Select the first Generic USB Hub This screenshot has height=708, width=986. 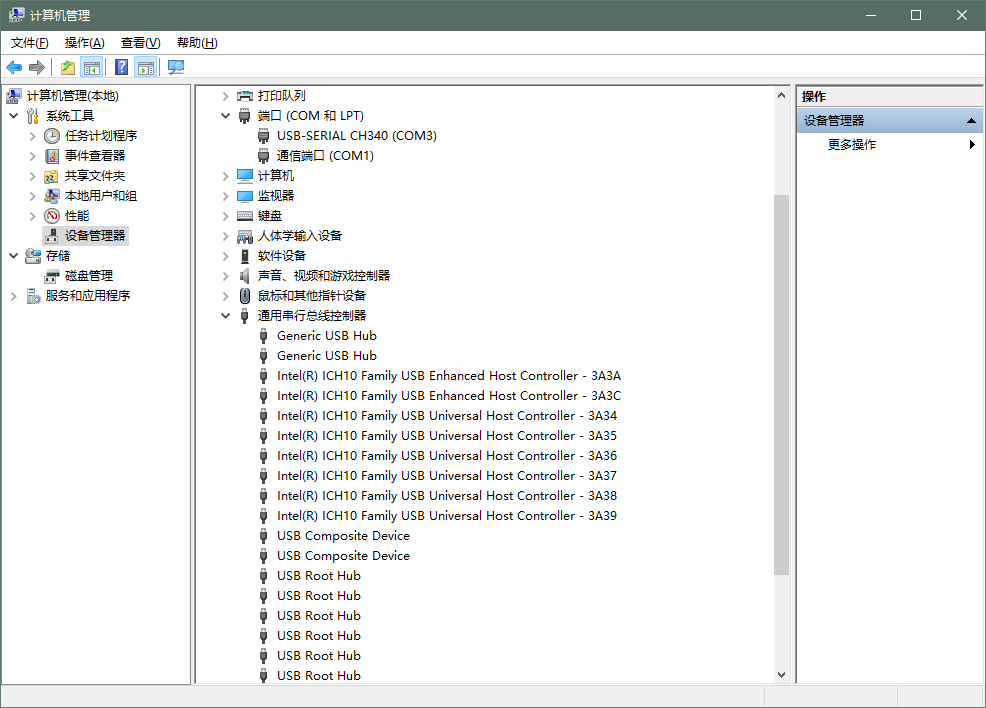[x=326, y=336]
